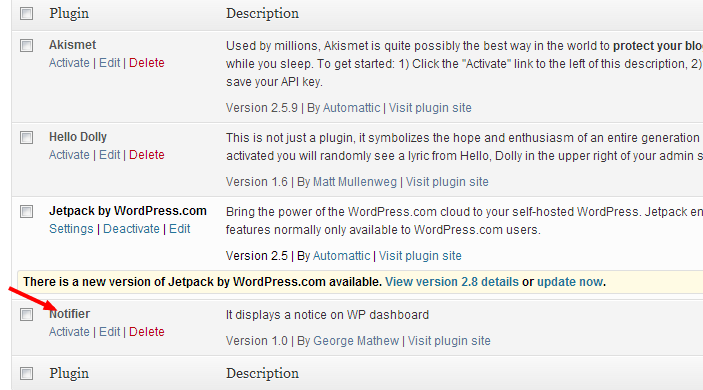Viewport: 703px width, 390px height.
Task: Open Edit for Hello Dolly plugin
Action: [x=109, y=155]
